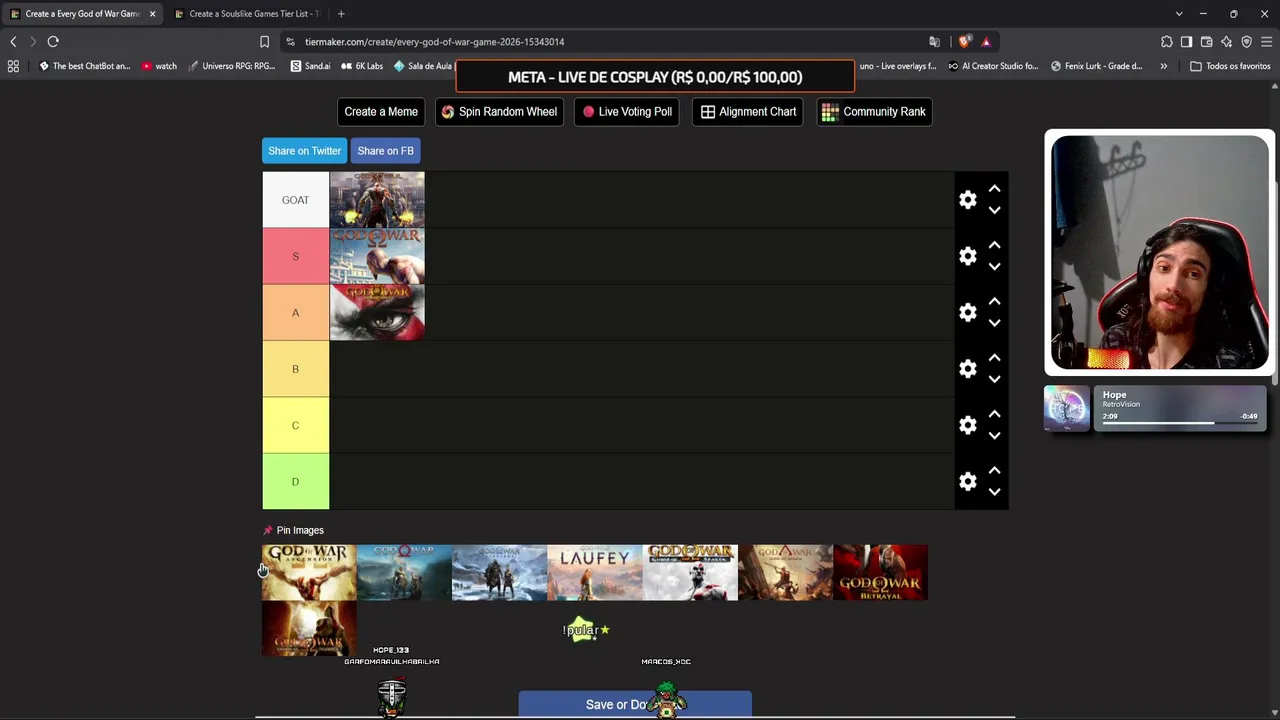Viewport: 1280px width, 720px height.
Task: Bookmark this page using the bookmark icon
Action: (264, 42)
